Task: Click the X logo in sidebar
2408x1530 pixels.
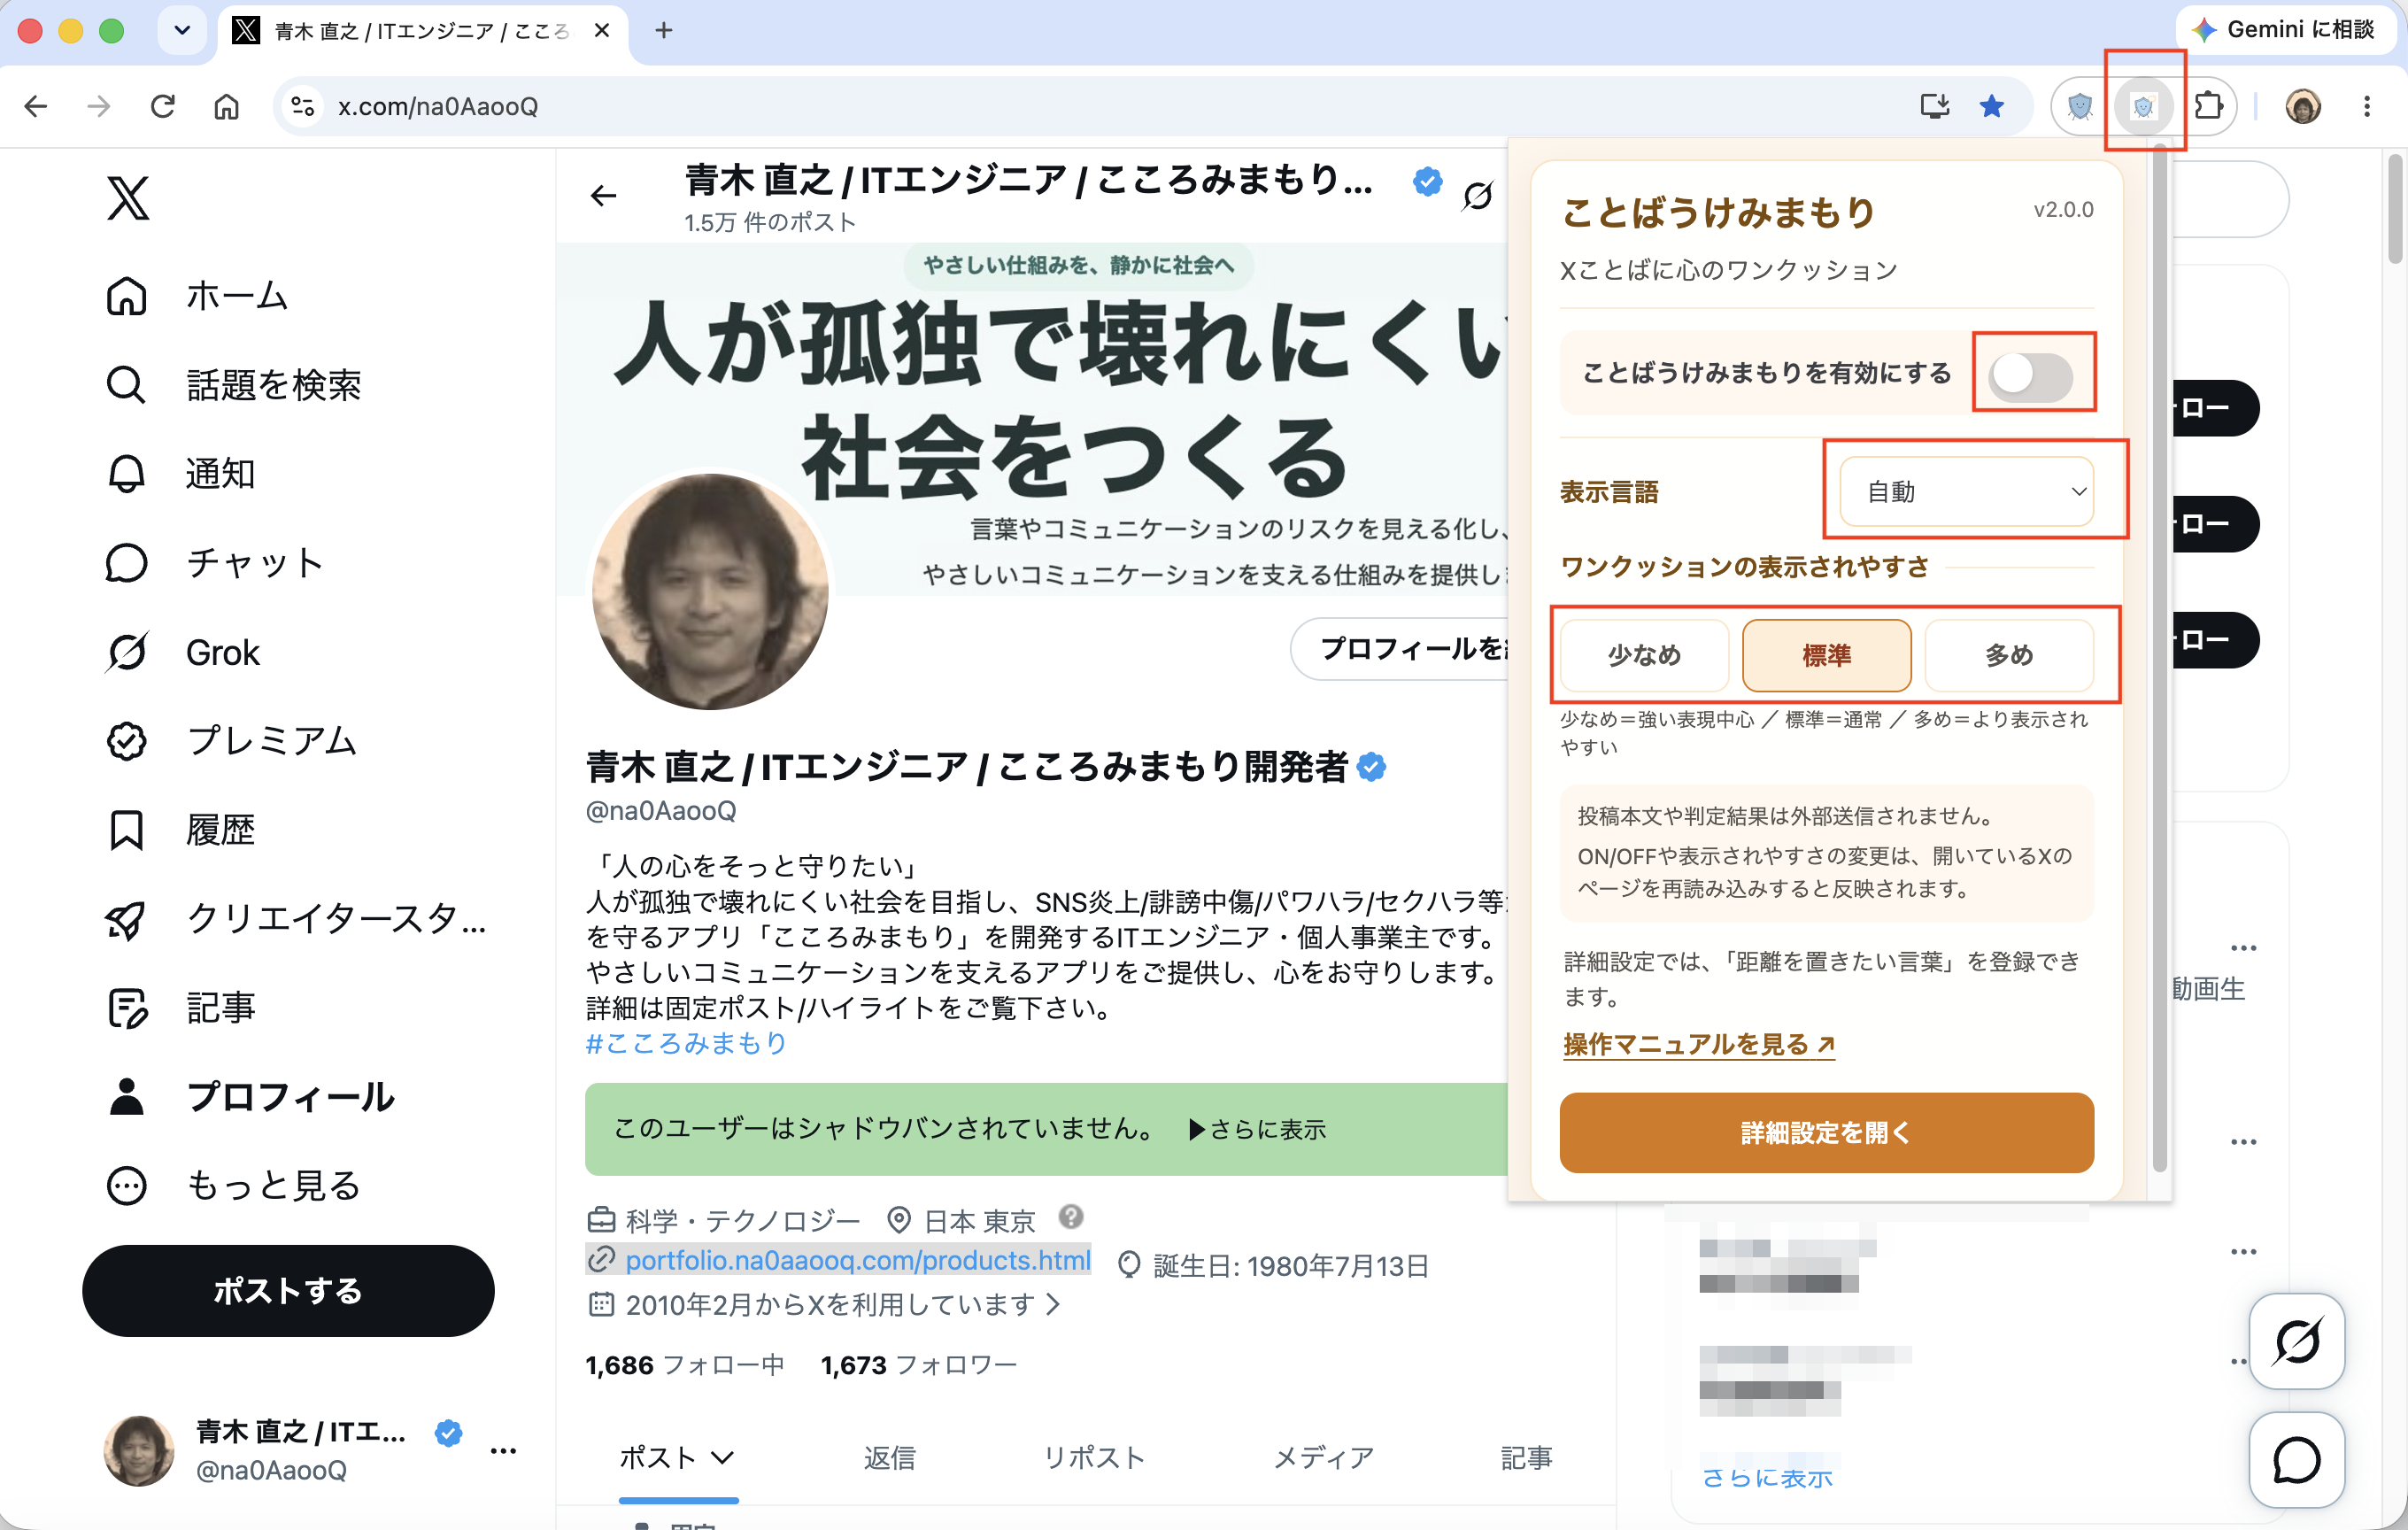Action: coord(128,198)
